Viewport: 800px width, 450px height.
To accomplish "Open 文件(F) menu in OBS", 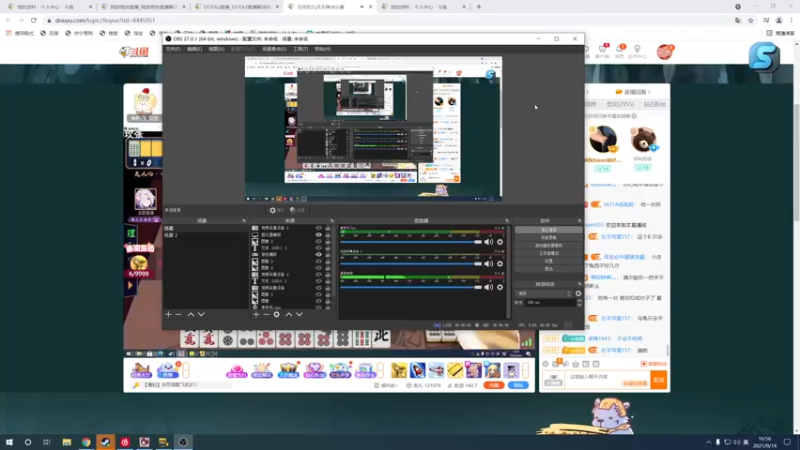I will (173, 49).
